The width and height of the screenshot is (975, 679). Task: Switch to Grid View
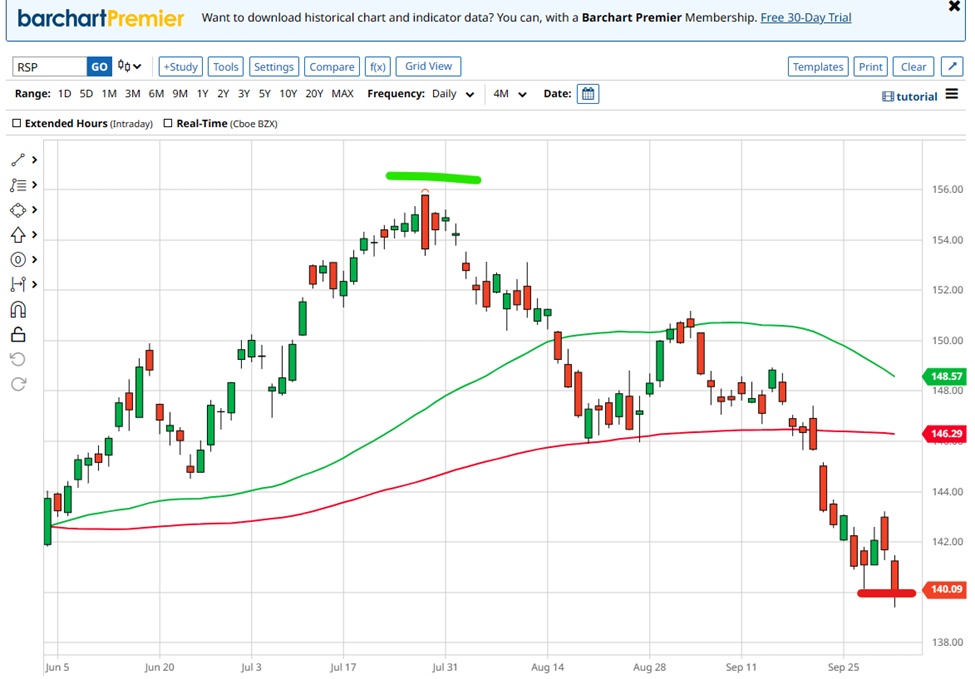428,66
